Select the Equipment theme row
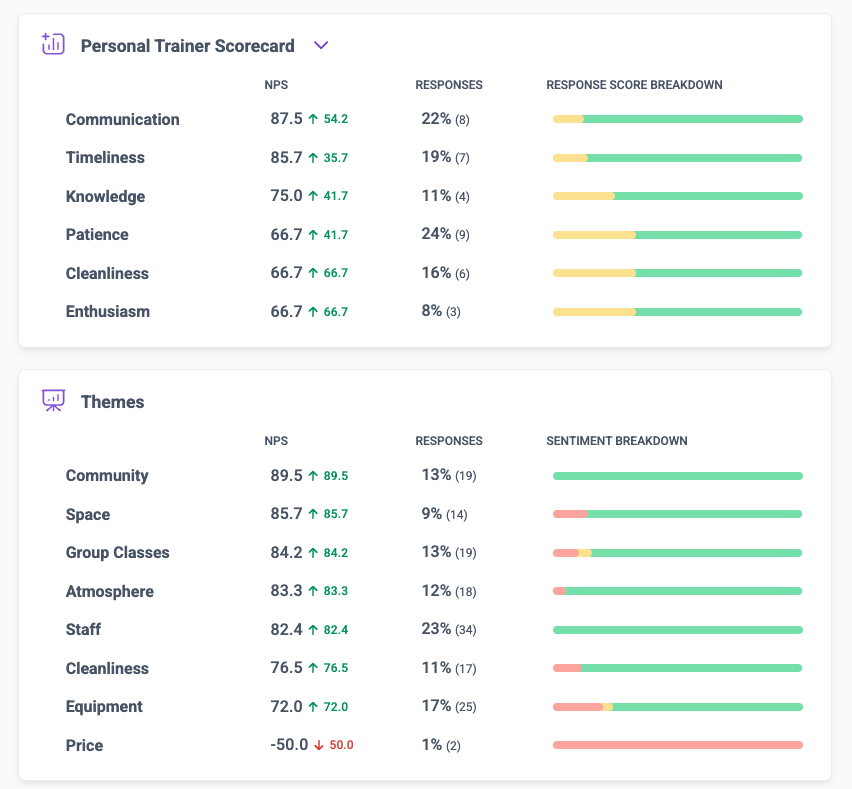Image resolution: width=852 pixels, height=789 pixels. 425,706
